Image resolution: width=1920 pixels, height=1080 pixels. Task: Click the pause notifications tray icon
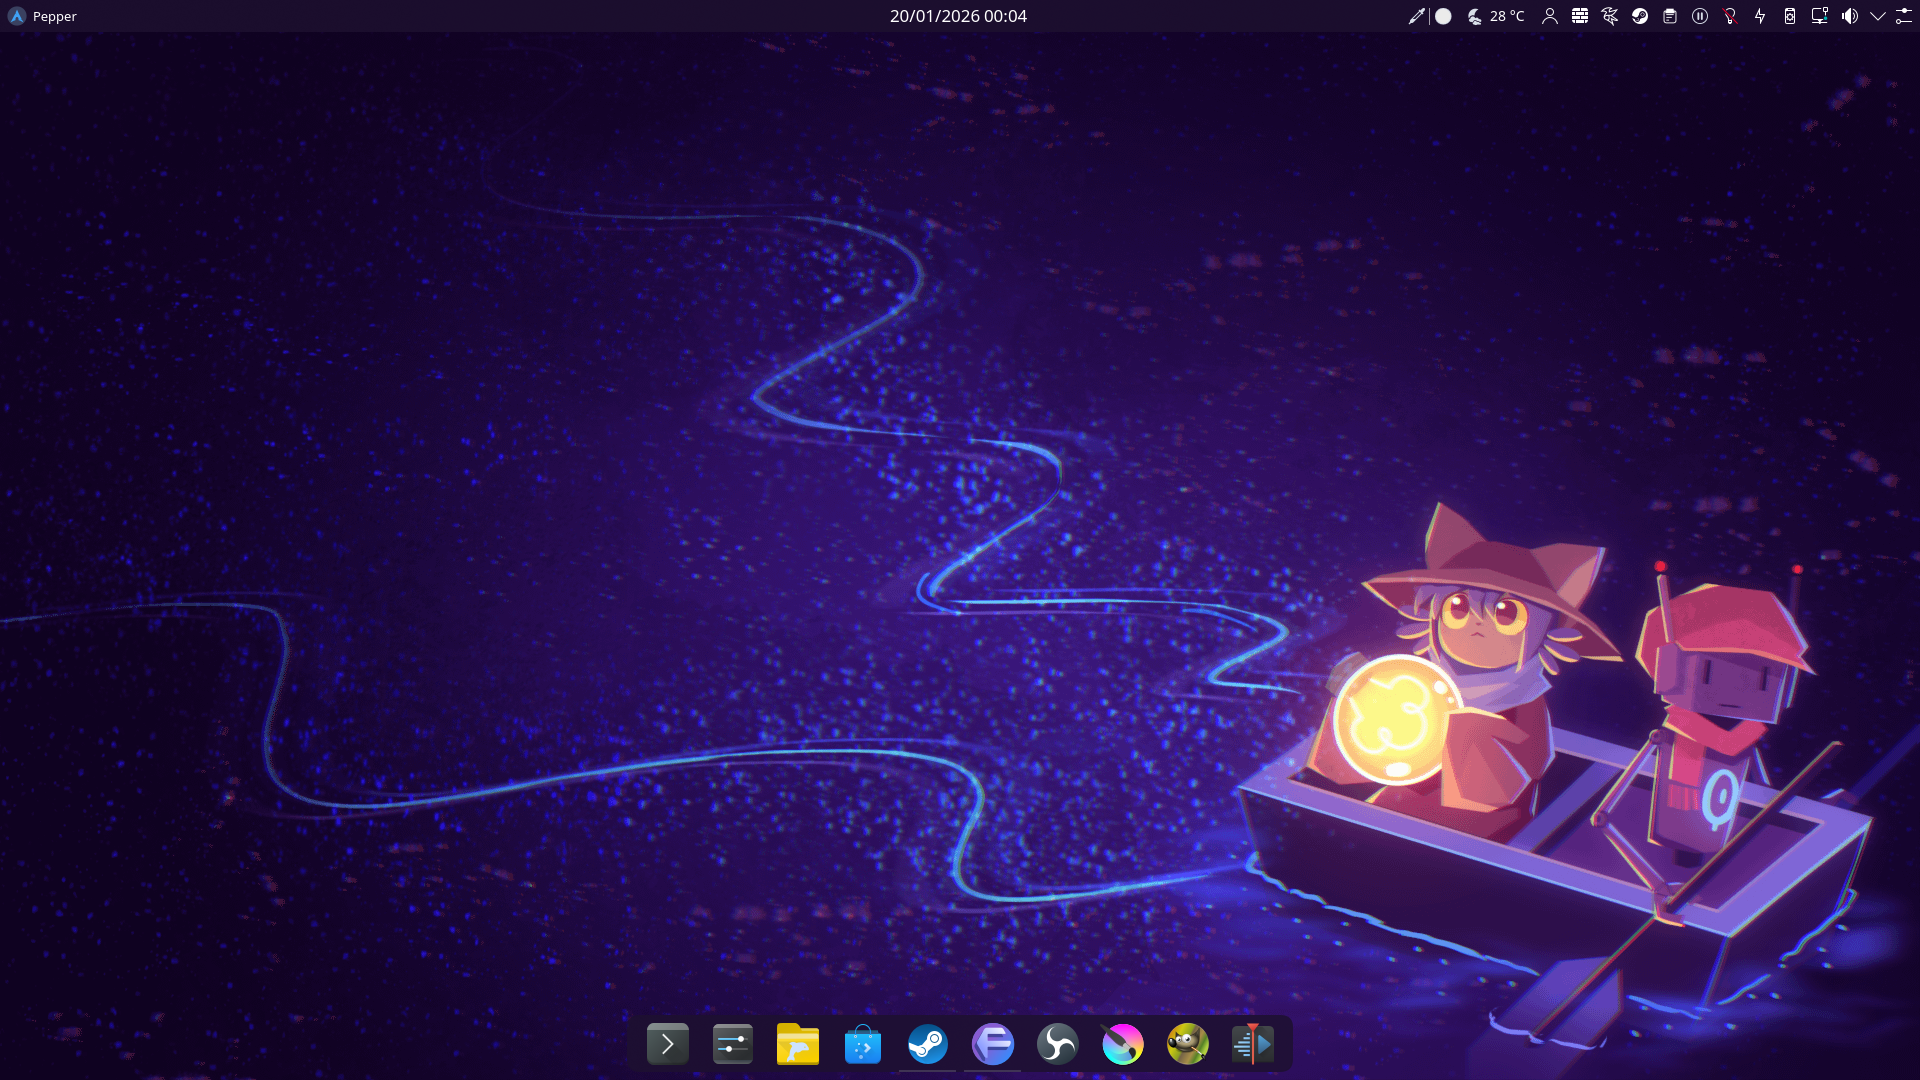coord(1700,16)
